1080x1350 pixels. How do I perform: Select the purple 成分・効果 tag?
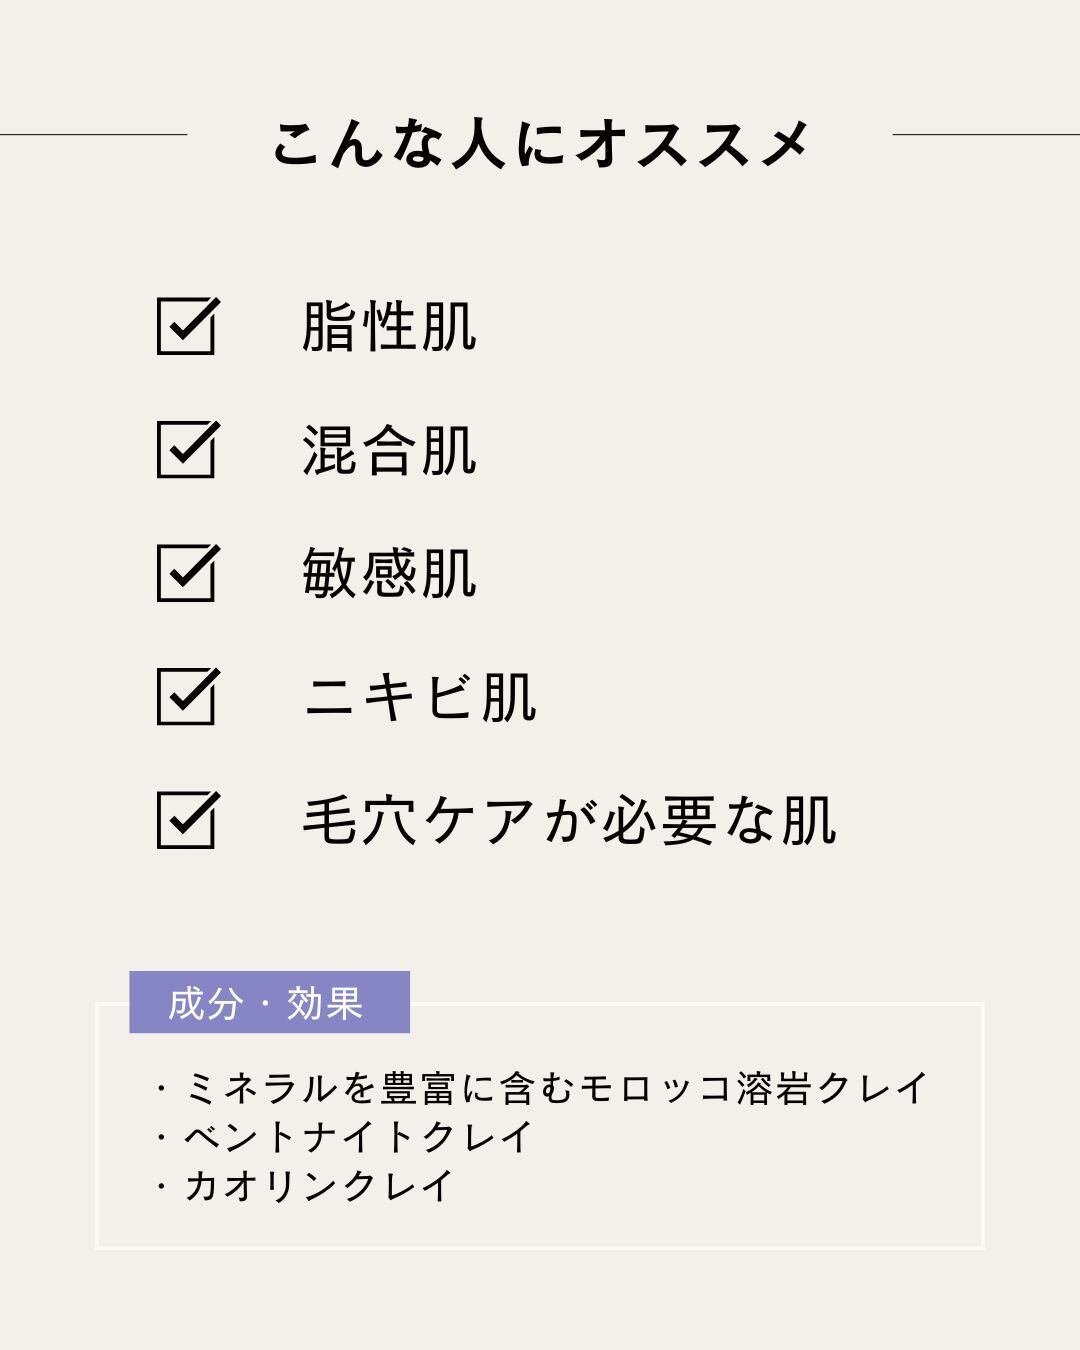click(269, 1002)
